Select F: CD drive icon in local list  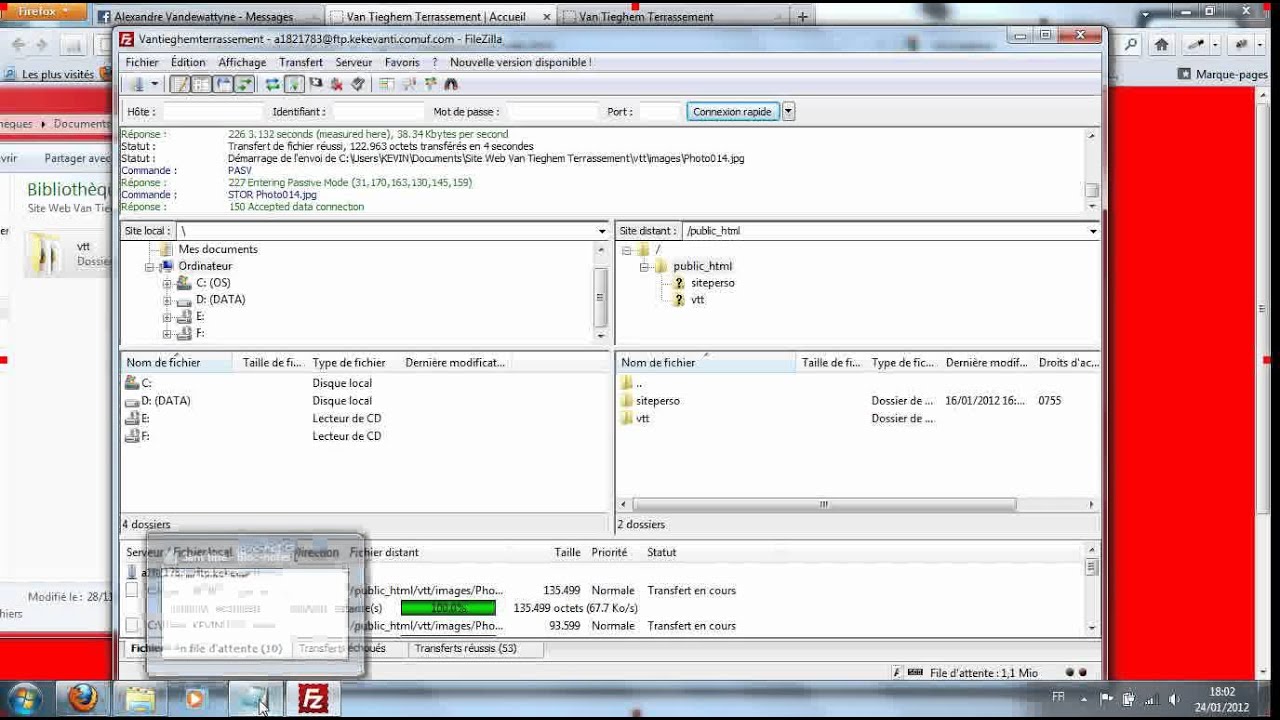(132, 436)
